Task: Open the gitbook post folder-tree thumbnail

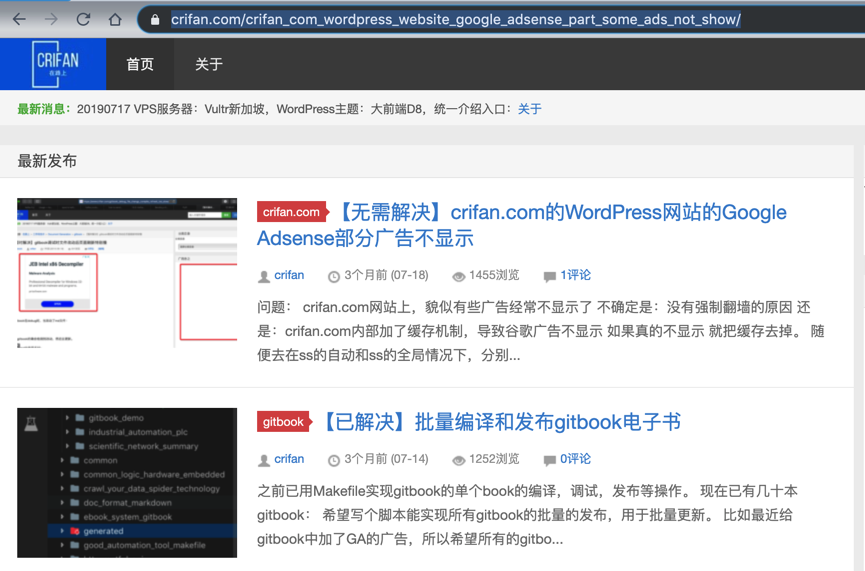Action: [127, 483]
